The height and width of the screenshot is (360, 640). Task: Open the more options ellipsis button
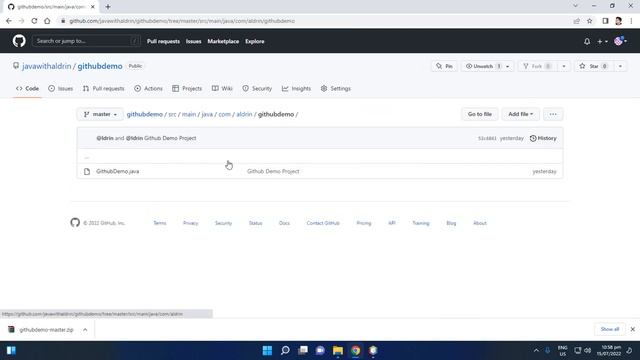click(x=553, y=114)
